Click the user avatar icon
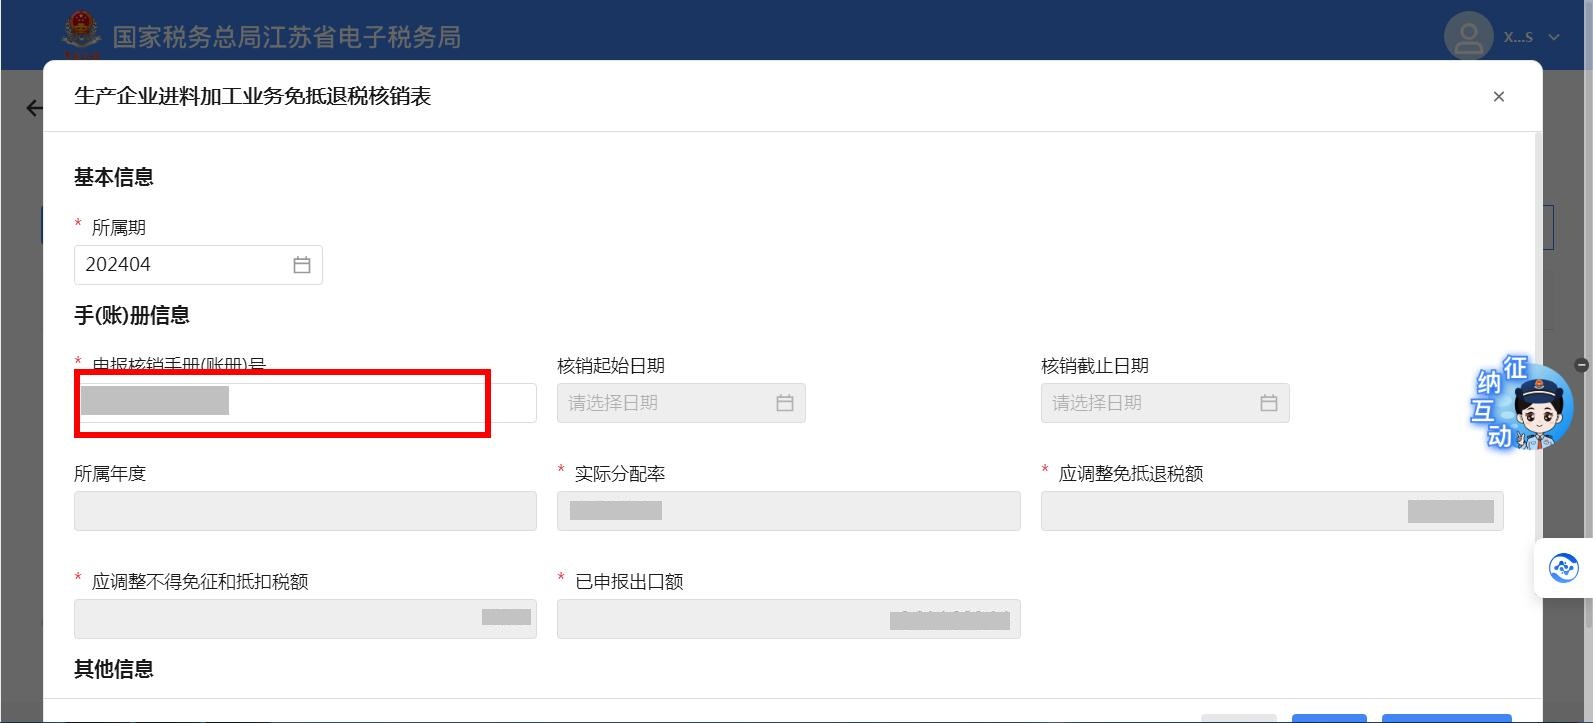1593x723 pixels. [x=1468, y=37]
